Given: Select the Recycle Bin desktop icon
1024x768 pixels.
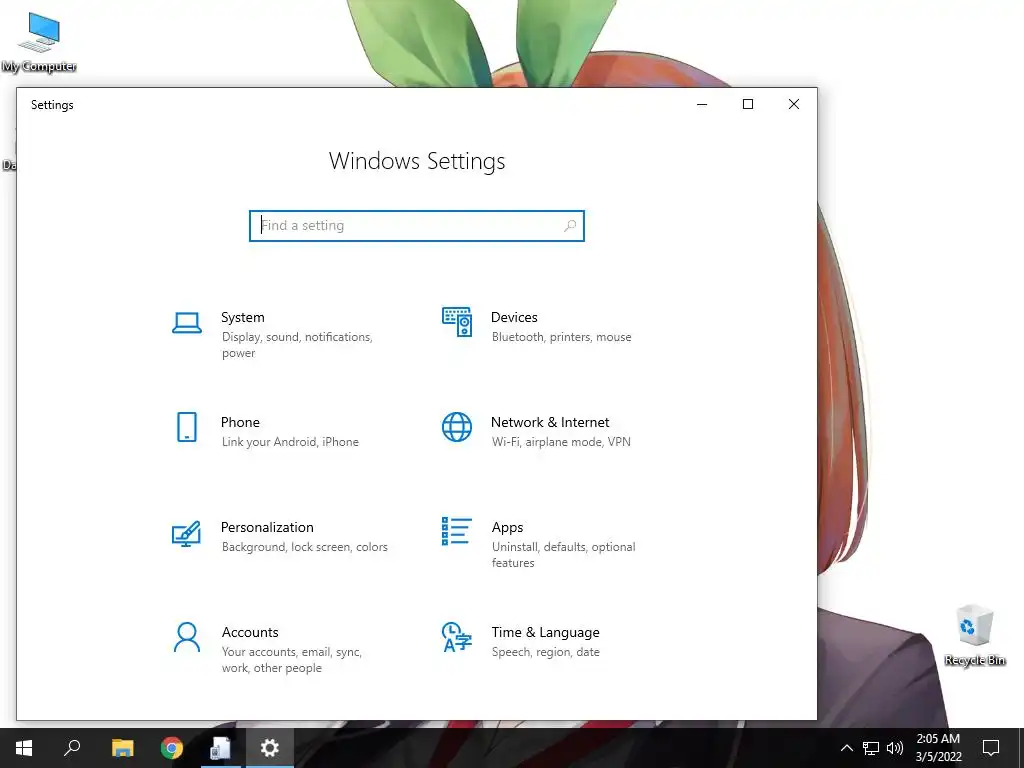Looking at the screenshot, I should (974, 635).
